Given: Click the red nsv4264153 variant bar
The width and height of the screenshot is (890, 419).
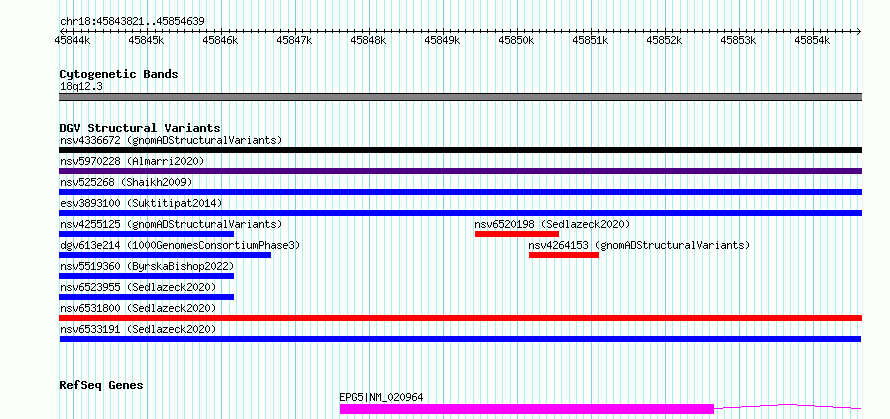Looking at the screenshot, I should [x=564, y=255].
